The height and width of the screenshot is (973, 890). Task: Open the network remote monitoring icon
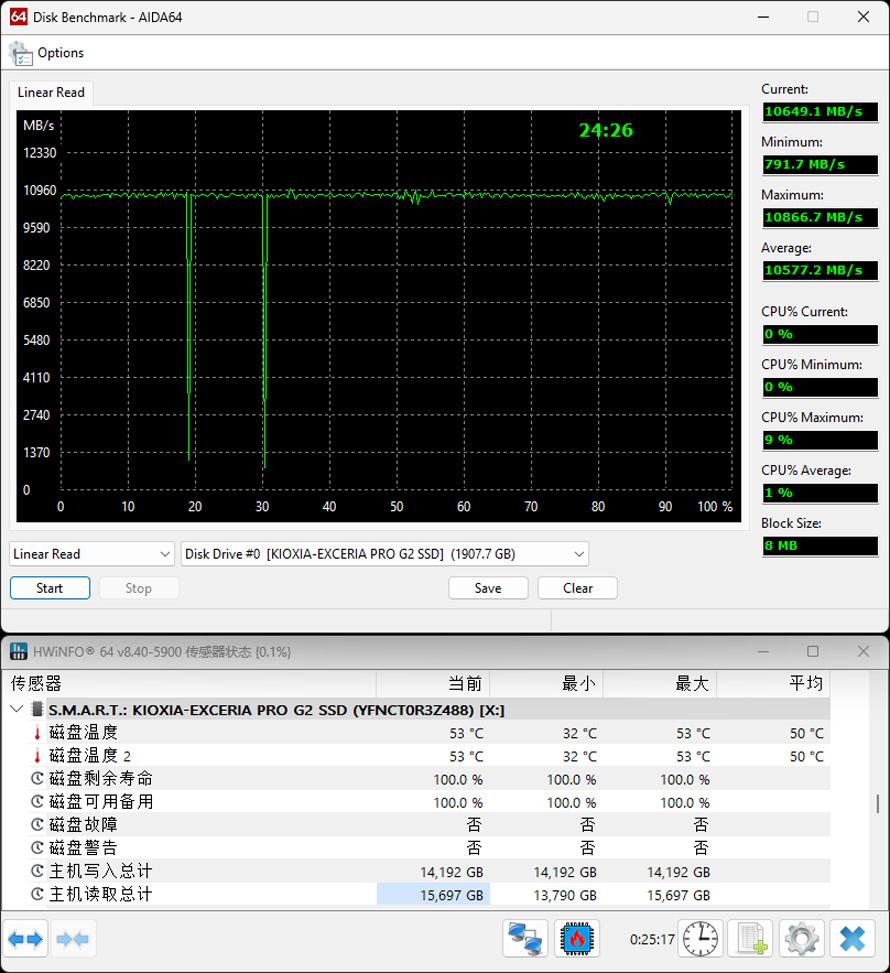(525, 939)
